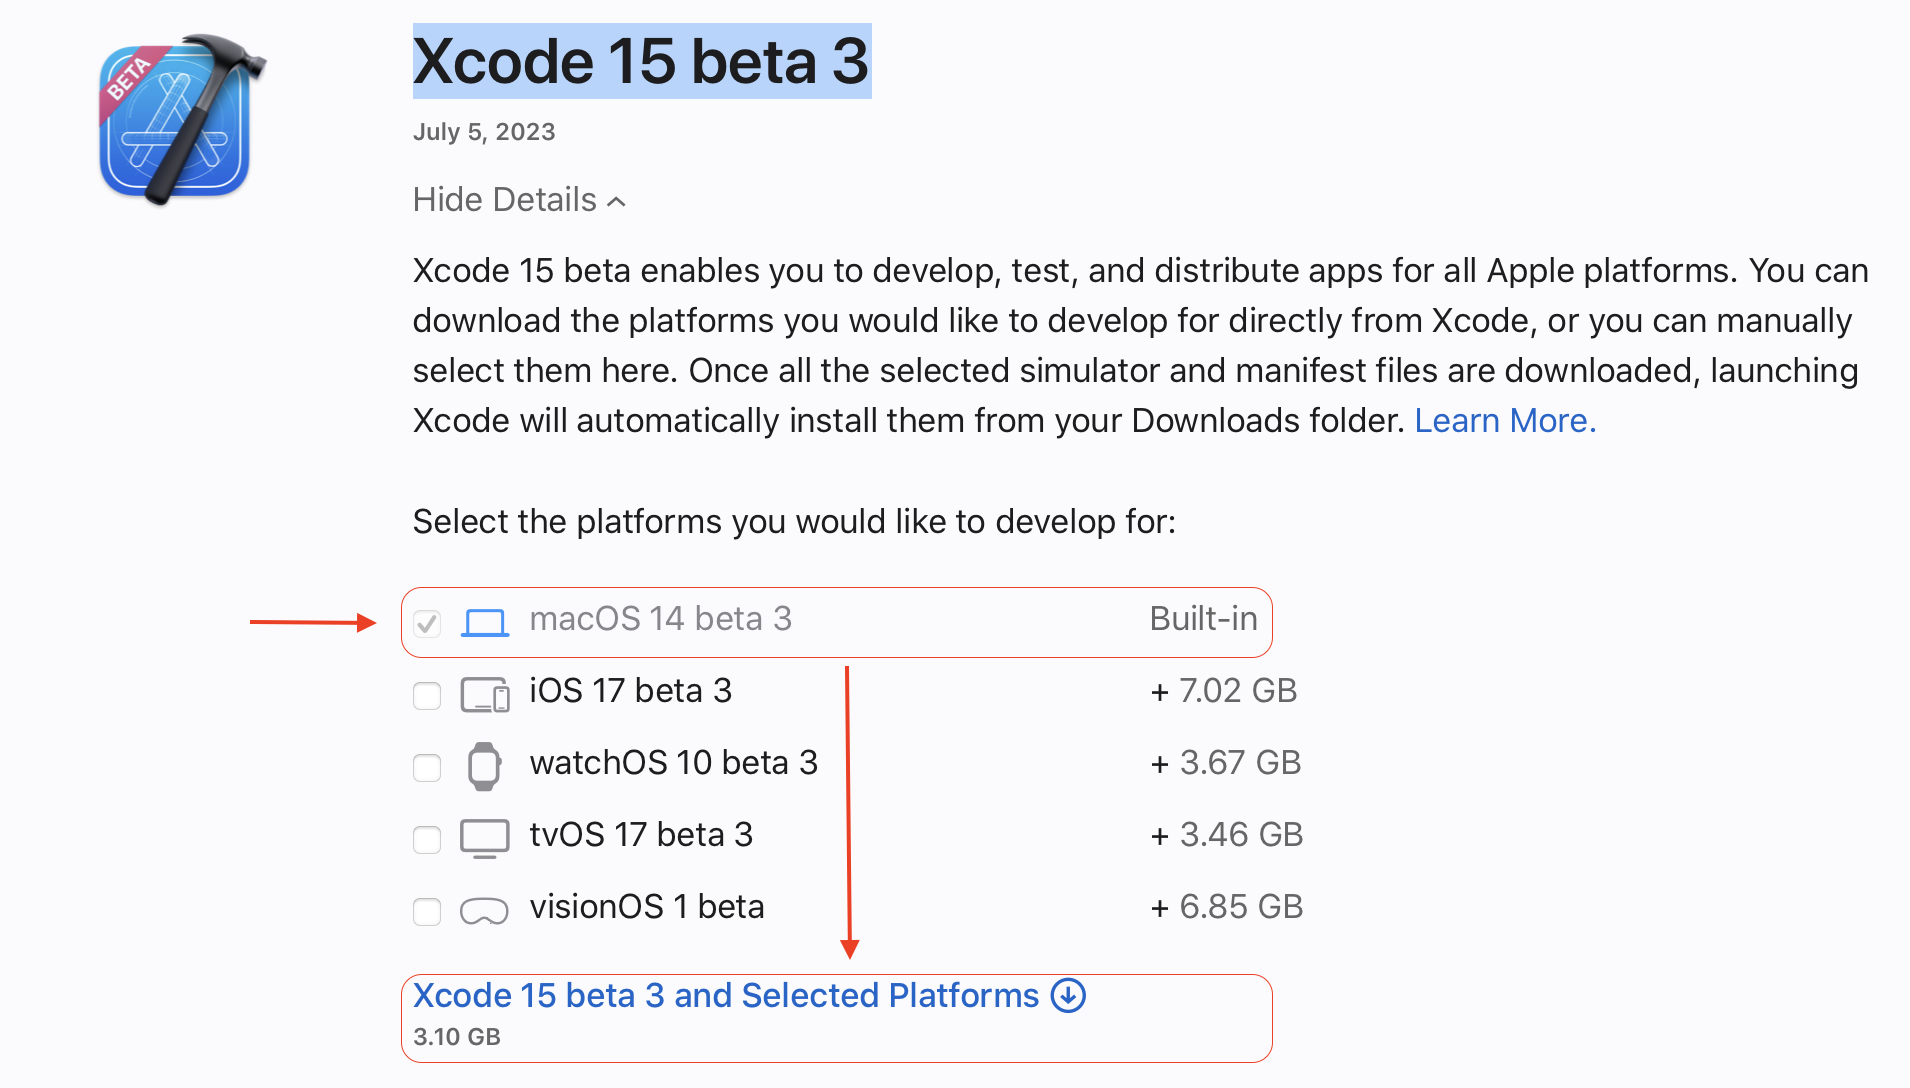The height and width of the screenshot is (1088, 1910).
Task: Select the visionOS 1 beta checkbox
Action: (427, 911)
